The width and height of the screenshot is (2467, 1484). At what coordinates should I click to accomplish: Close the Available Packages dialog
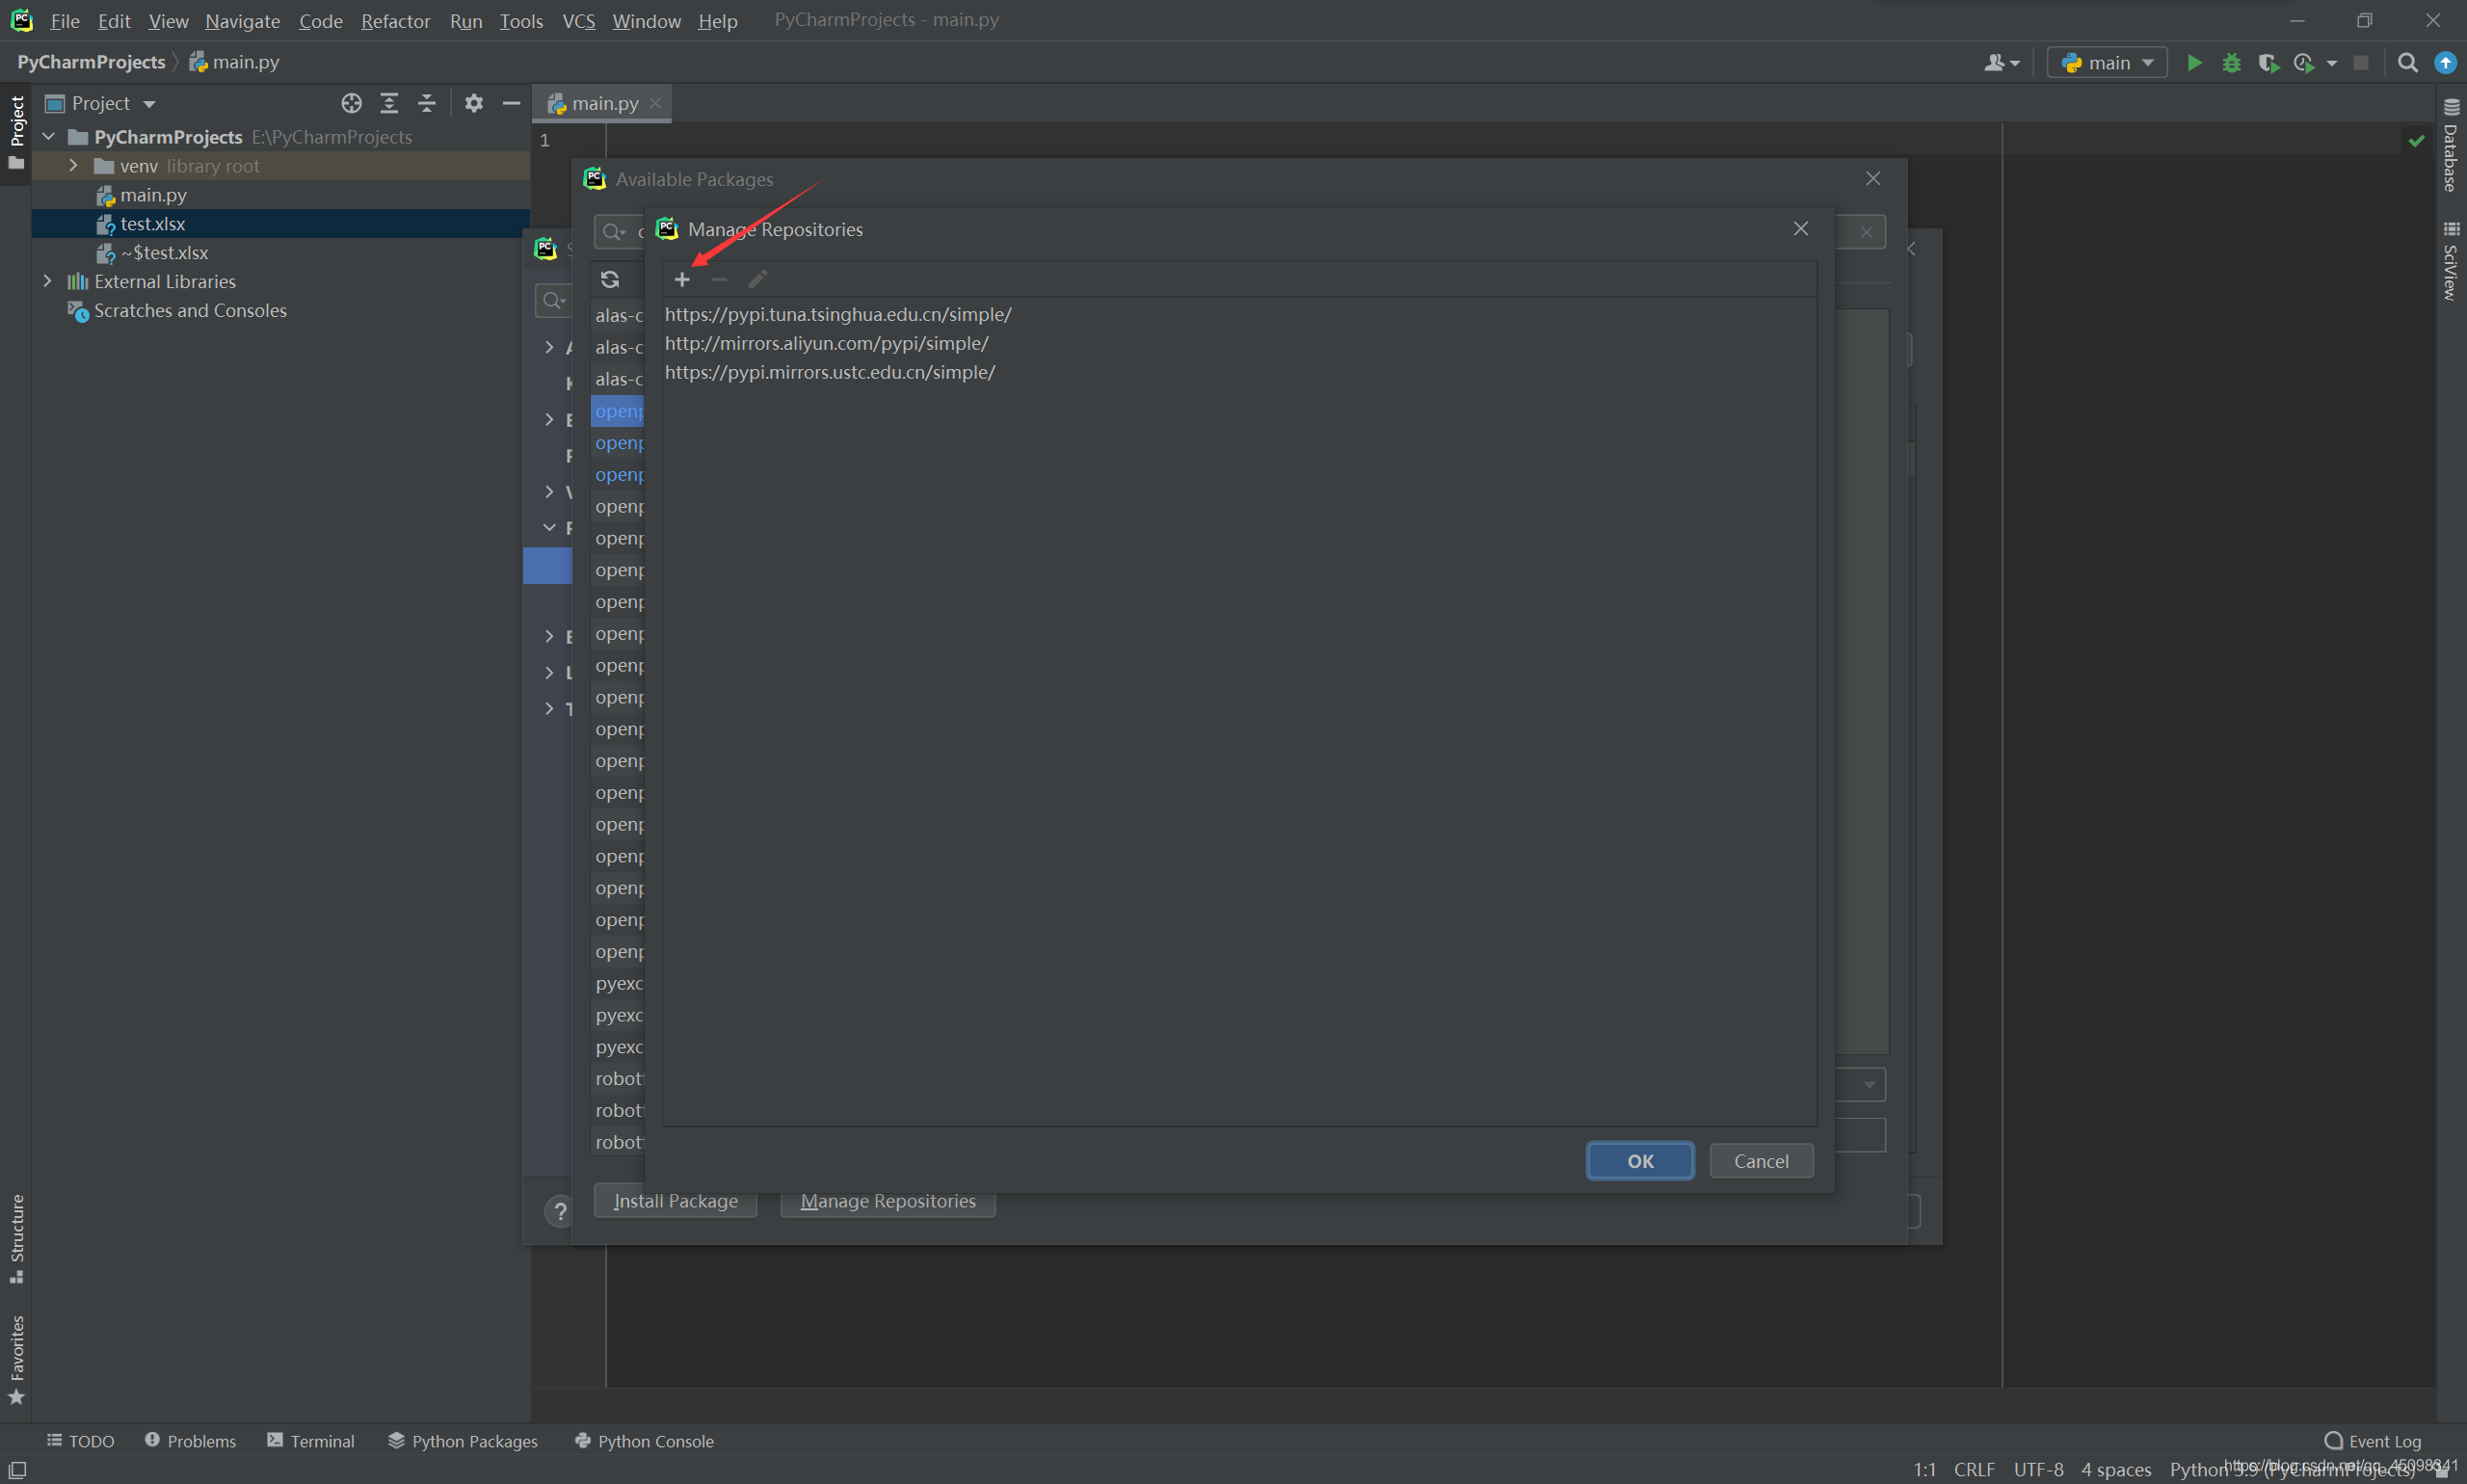[x=1873, y=178]
